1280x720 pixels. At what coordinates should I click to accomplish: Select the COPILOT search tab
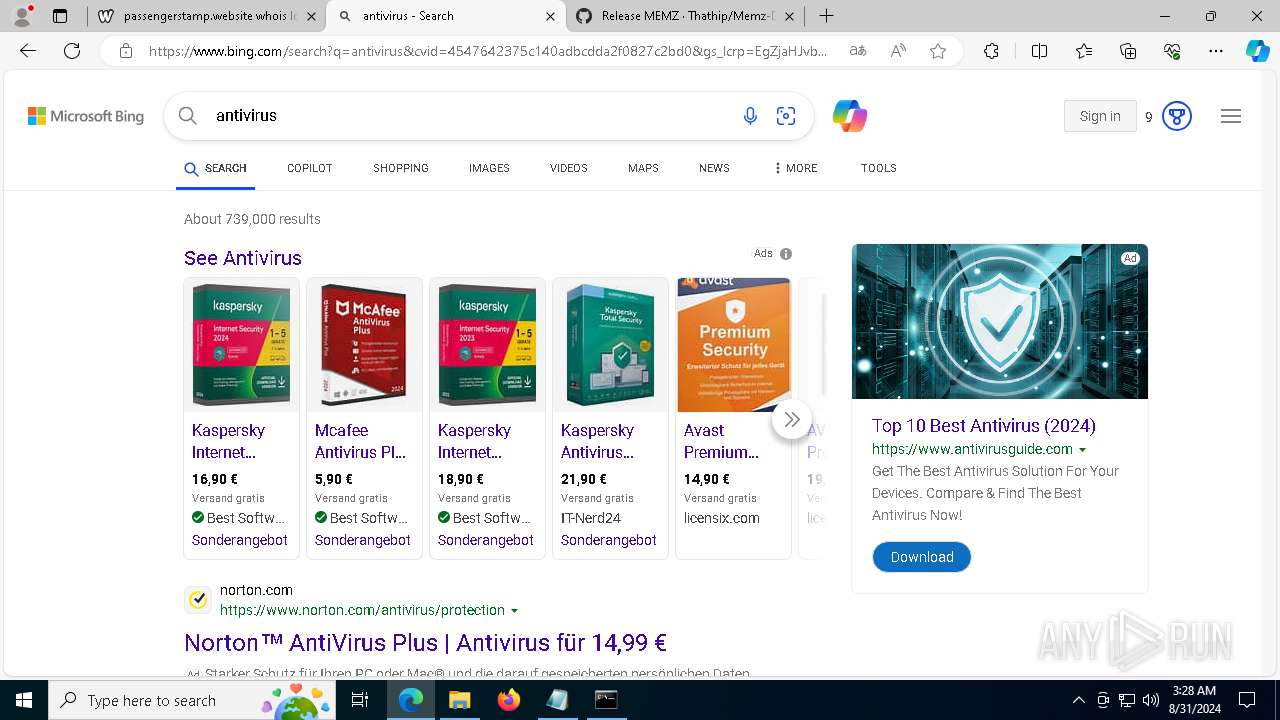[x=309, y=168]
